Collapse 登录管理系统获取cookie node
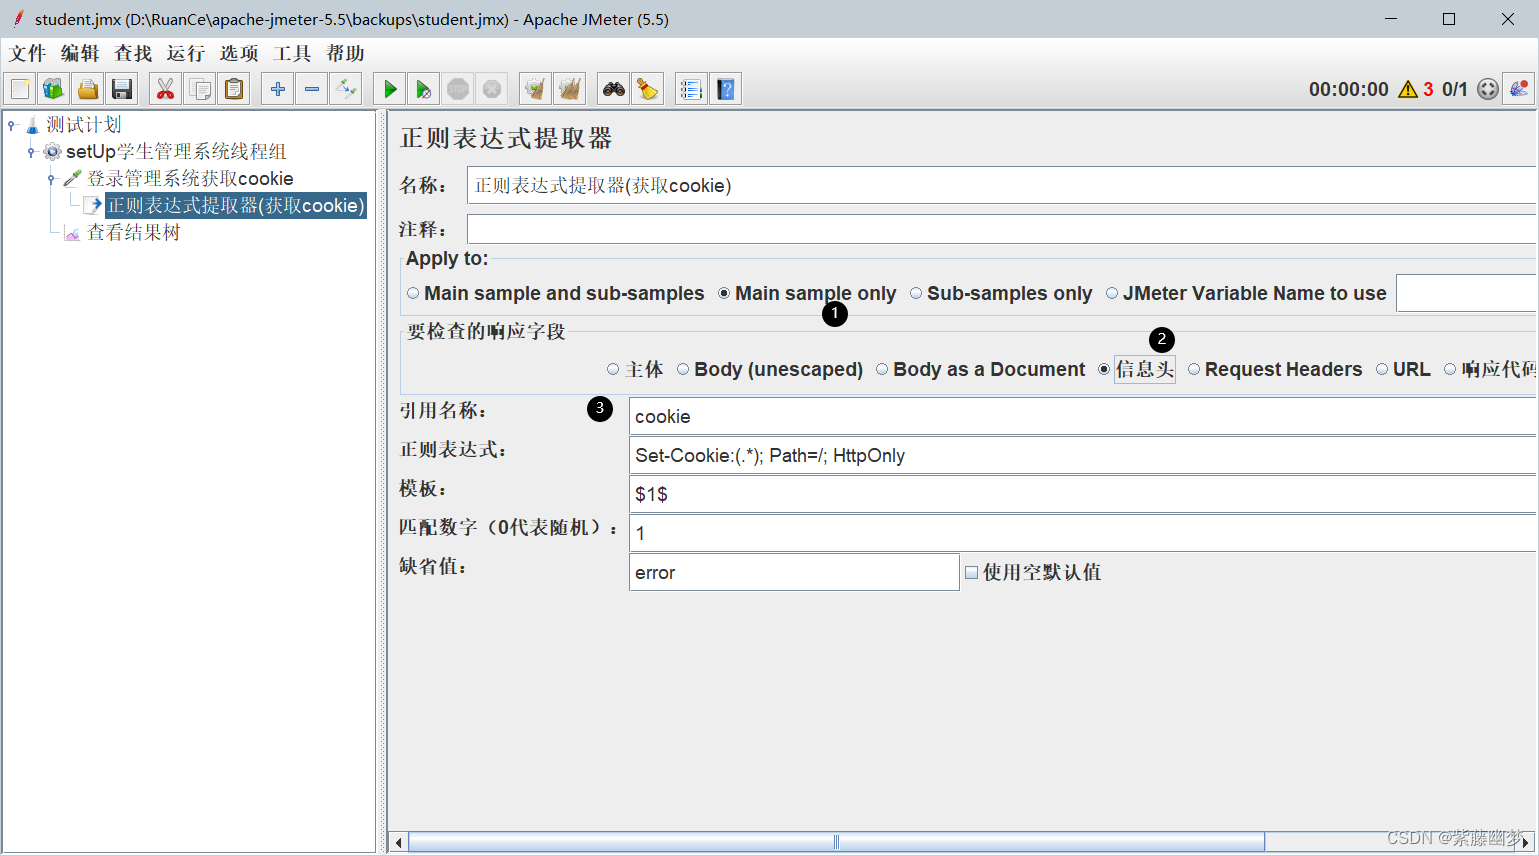 coord(51,179)
